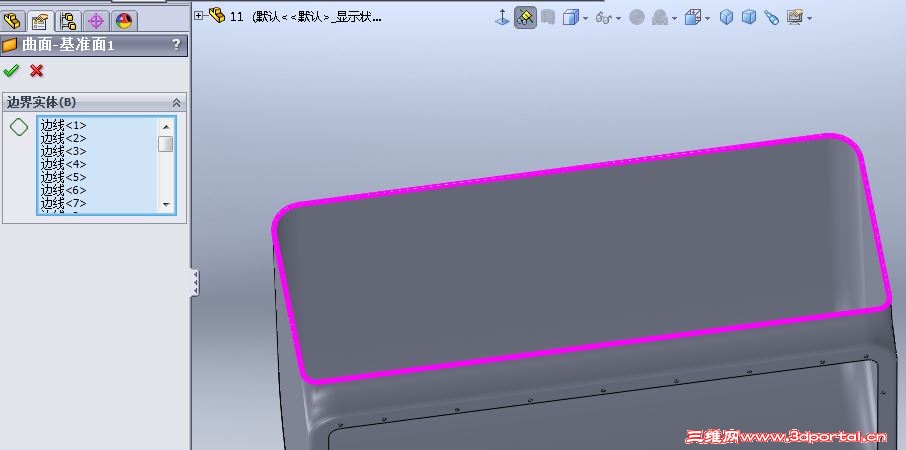
Task: Open the hide/show items dropdown arrow
Action: (x=618, y=18)
